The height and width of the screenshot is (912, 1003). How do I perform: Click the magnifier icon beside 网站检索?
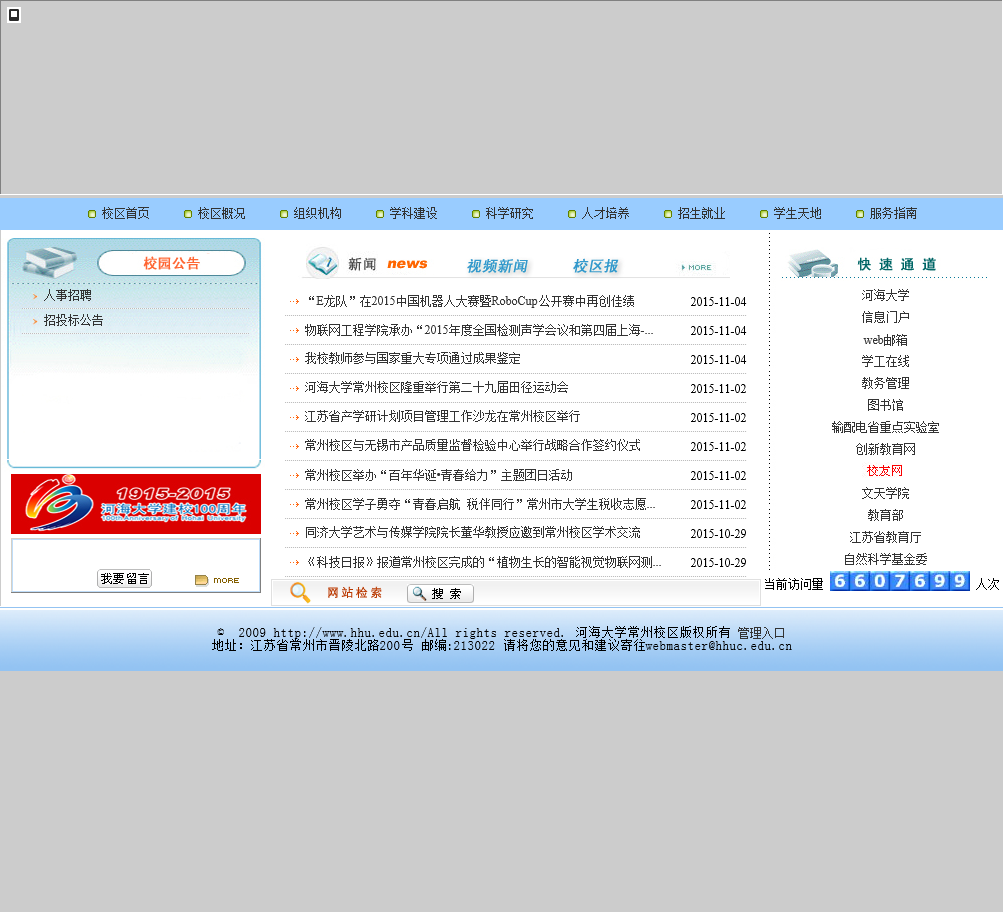(300, 593)
